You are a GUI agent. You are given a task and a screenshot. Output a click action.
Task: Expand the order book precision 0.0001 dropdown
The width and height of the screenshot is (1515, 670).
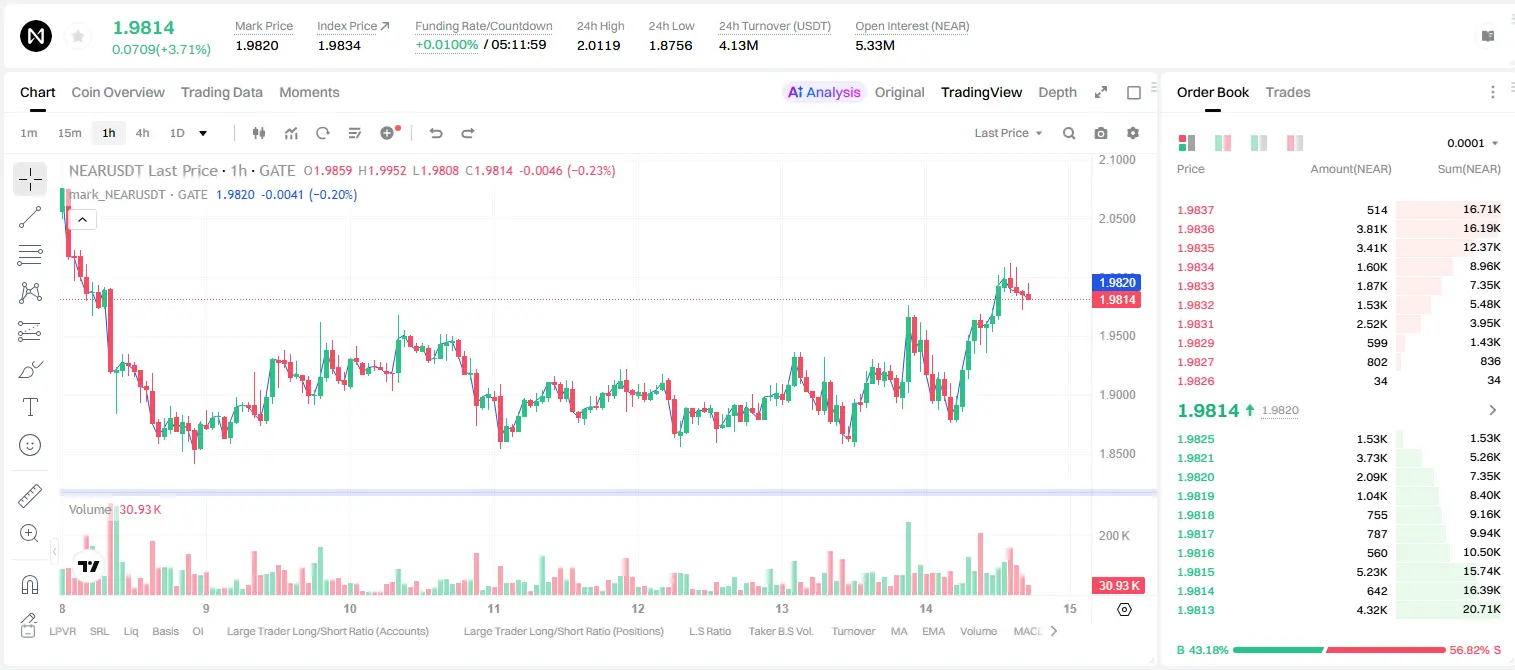pyautogui.click(x=1472, y=143)
